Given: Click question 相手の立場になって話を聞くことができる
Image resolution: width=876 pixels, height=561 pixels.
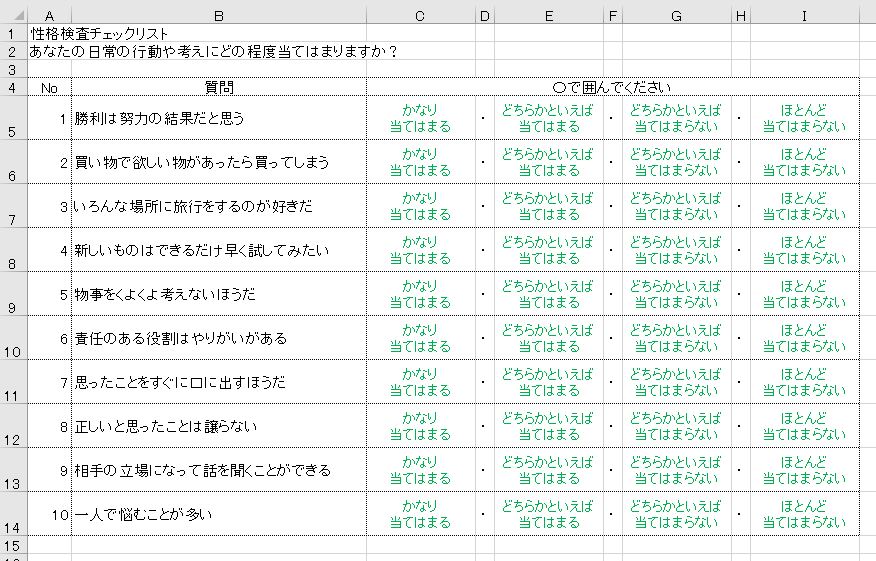Looking at the screenshot, I should coord(202,470).
